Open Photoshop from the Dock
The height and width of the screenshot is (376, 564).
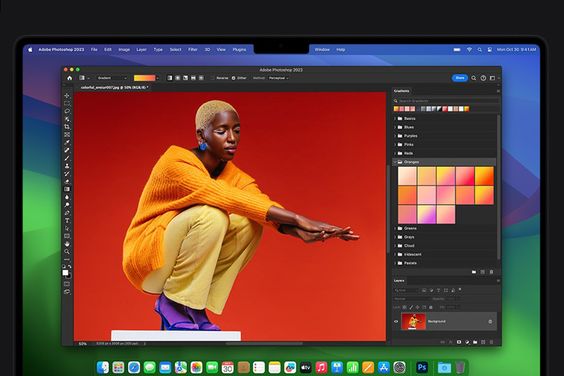(422, 367)
